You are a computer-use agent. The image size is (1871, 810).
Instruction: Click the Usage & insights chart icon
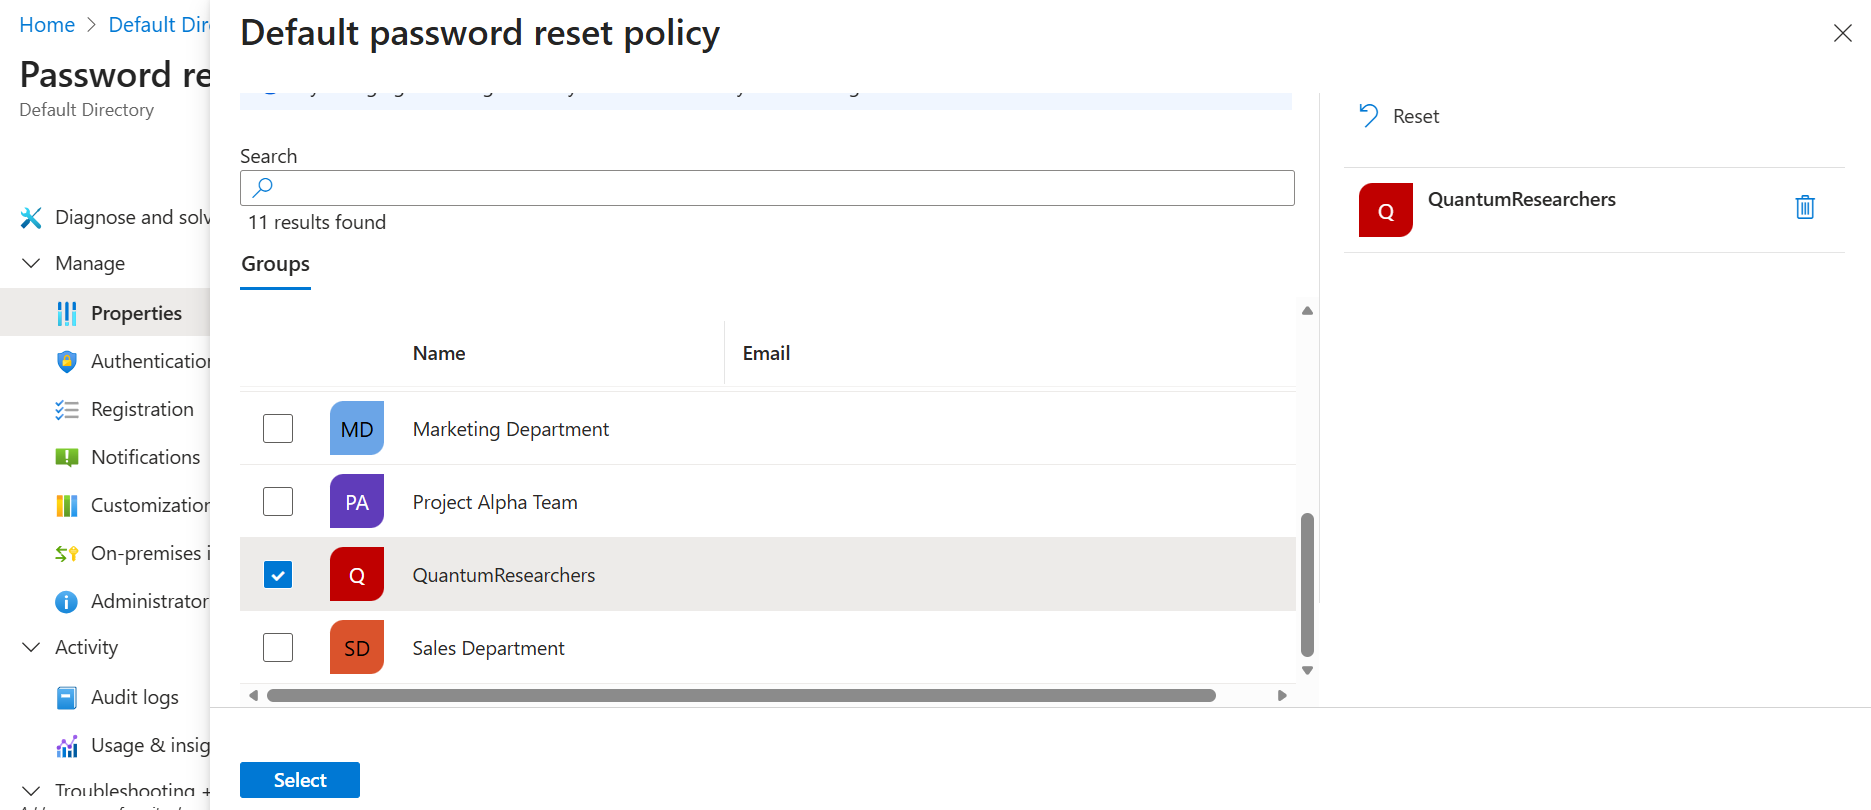pos(67,746)
